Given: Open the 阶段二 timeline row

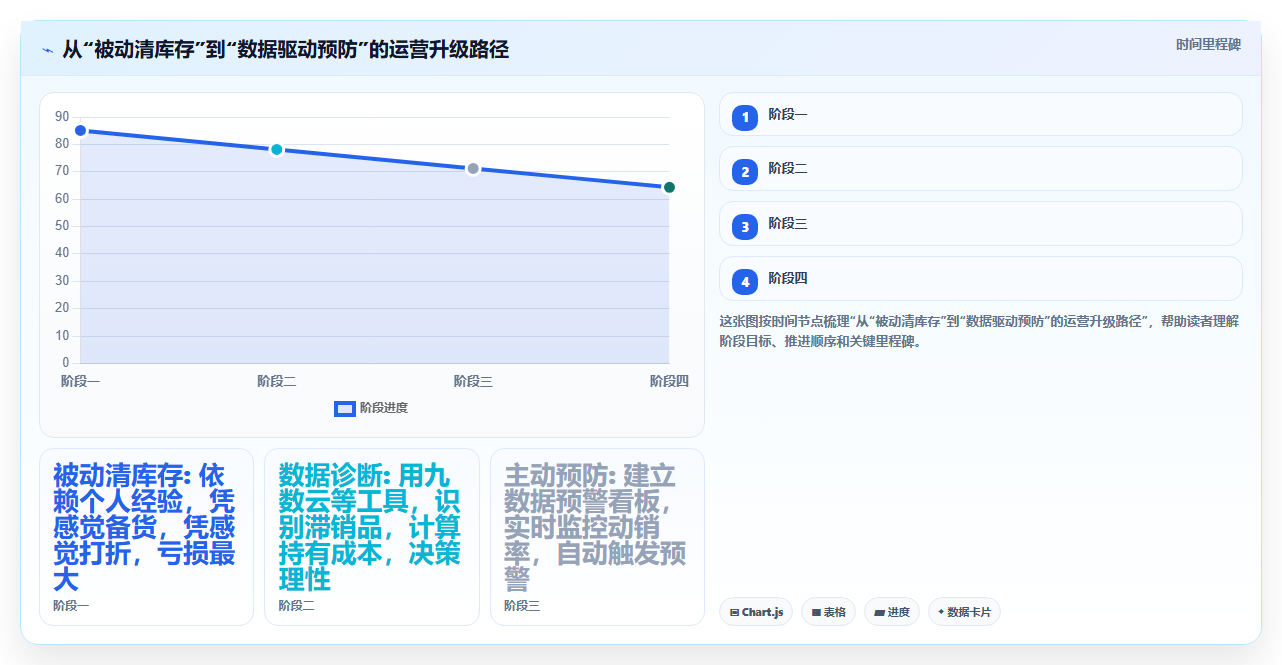Looking at the screenshot, I should pyautogui.click(x=980, y=169).
